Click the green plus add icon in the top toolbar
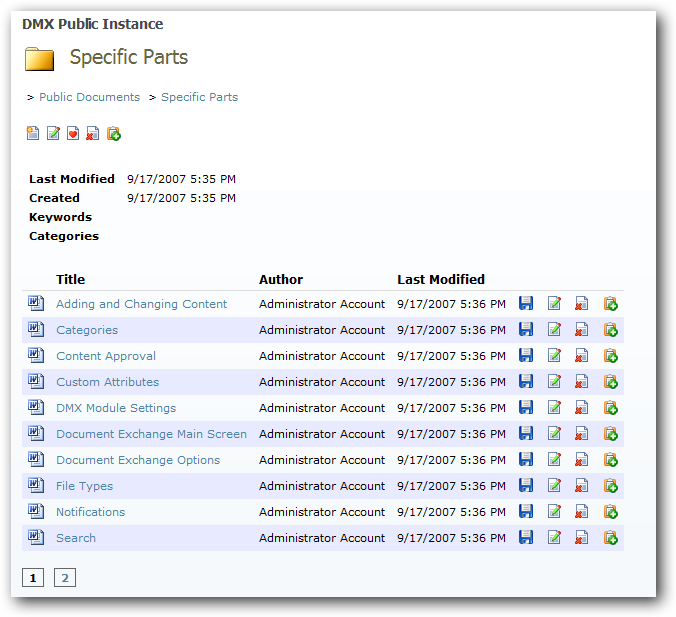Image resolution: width=676 pixels, height=617 pixels. tap(114, 133)
